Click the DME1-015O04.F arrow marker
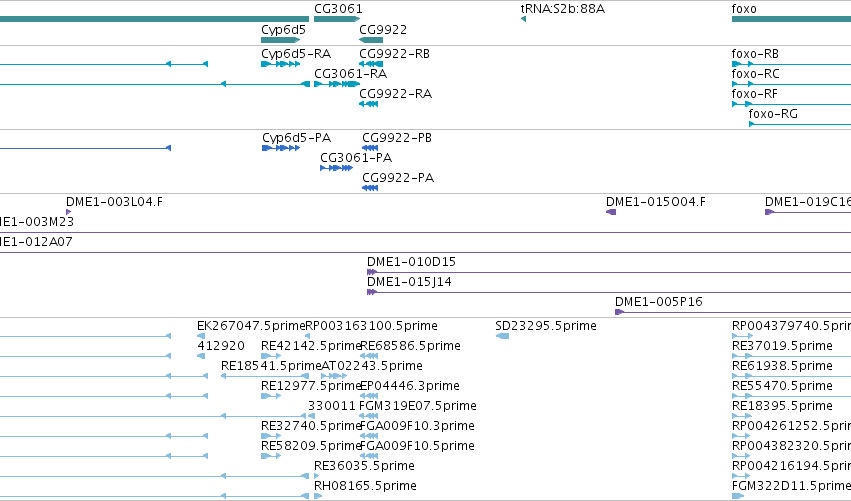This screenshot has height=501, width=851. point(611,212)
